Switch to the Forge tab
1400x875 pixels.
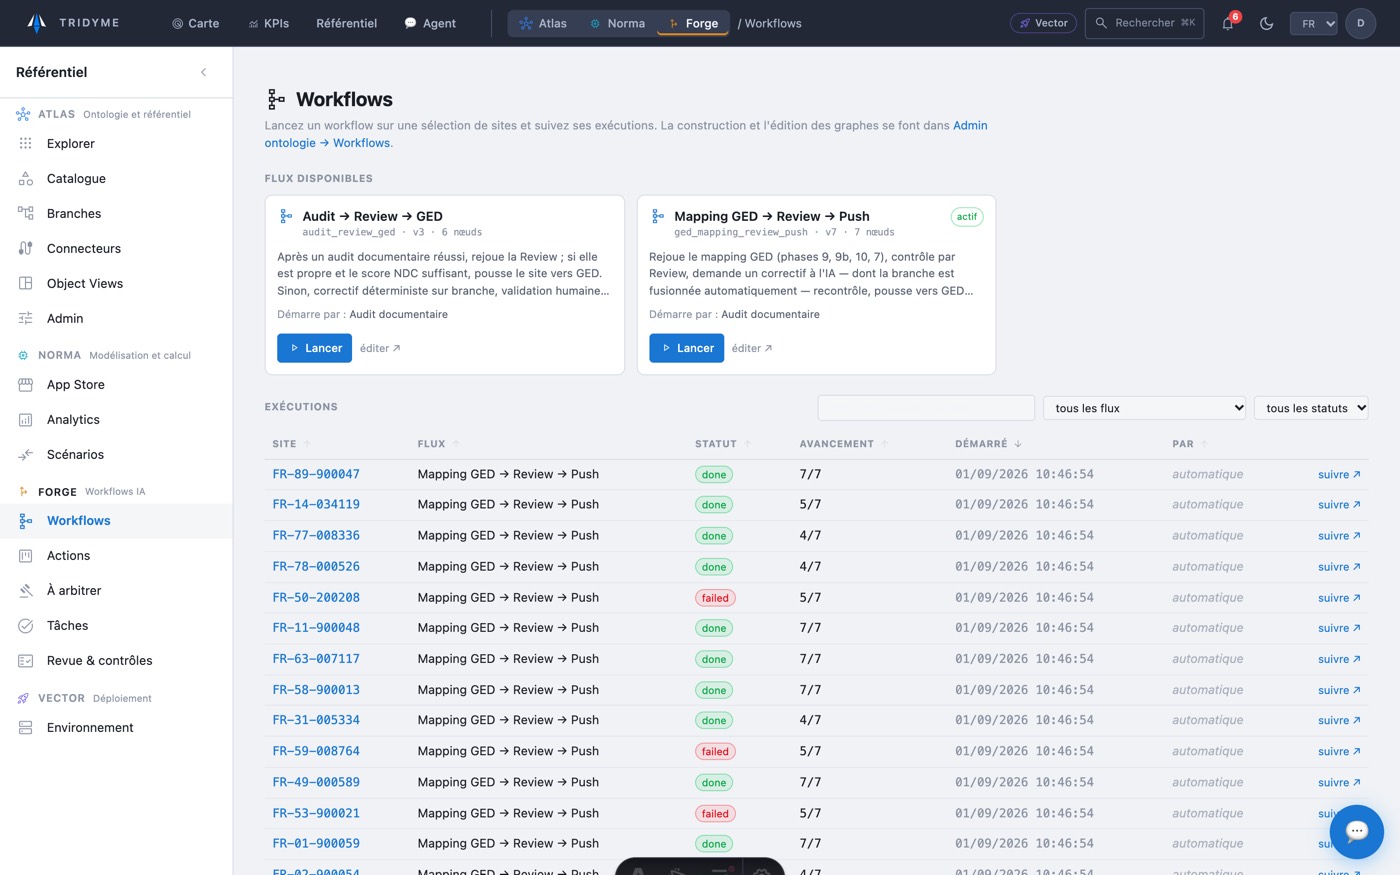[x=693, y=23]
